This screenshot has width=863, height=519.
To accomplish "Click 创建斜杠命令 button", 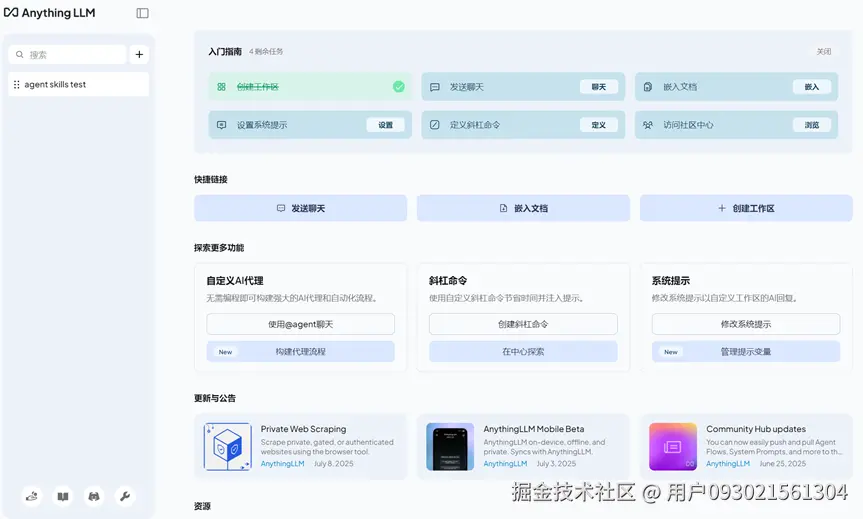I will [x=523, y=324].
